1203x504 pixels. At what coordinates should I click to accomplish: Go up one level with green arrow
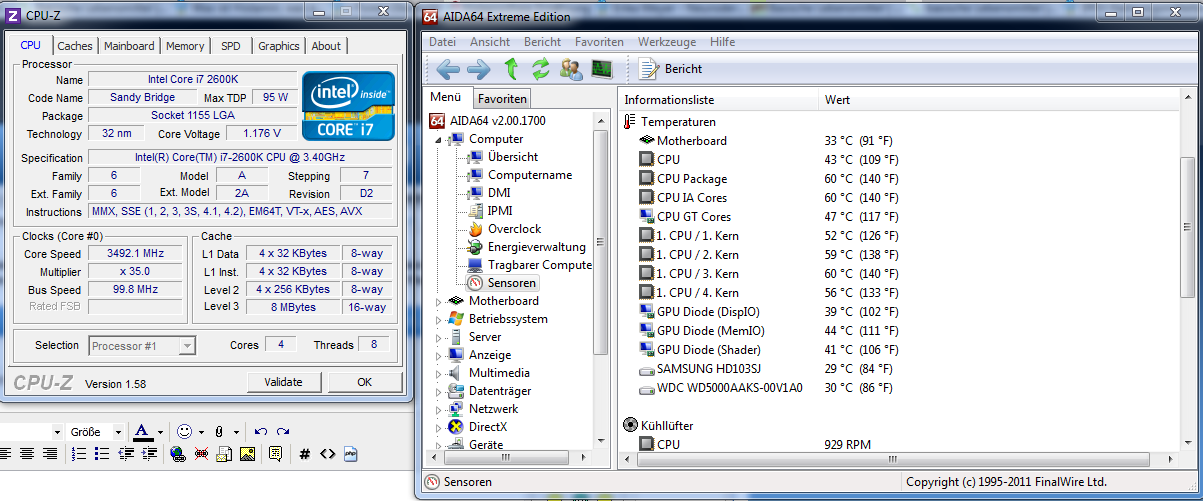[511, 69]
